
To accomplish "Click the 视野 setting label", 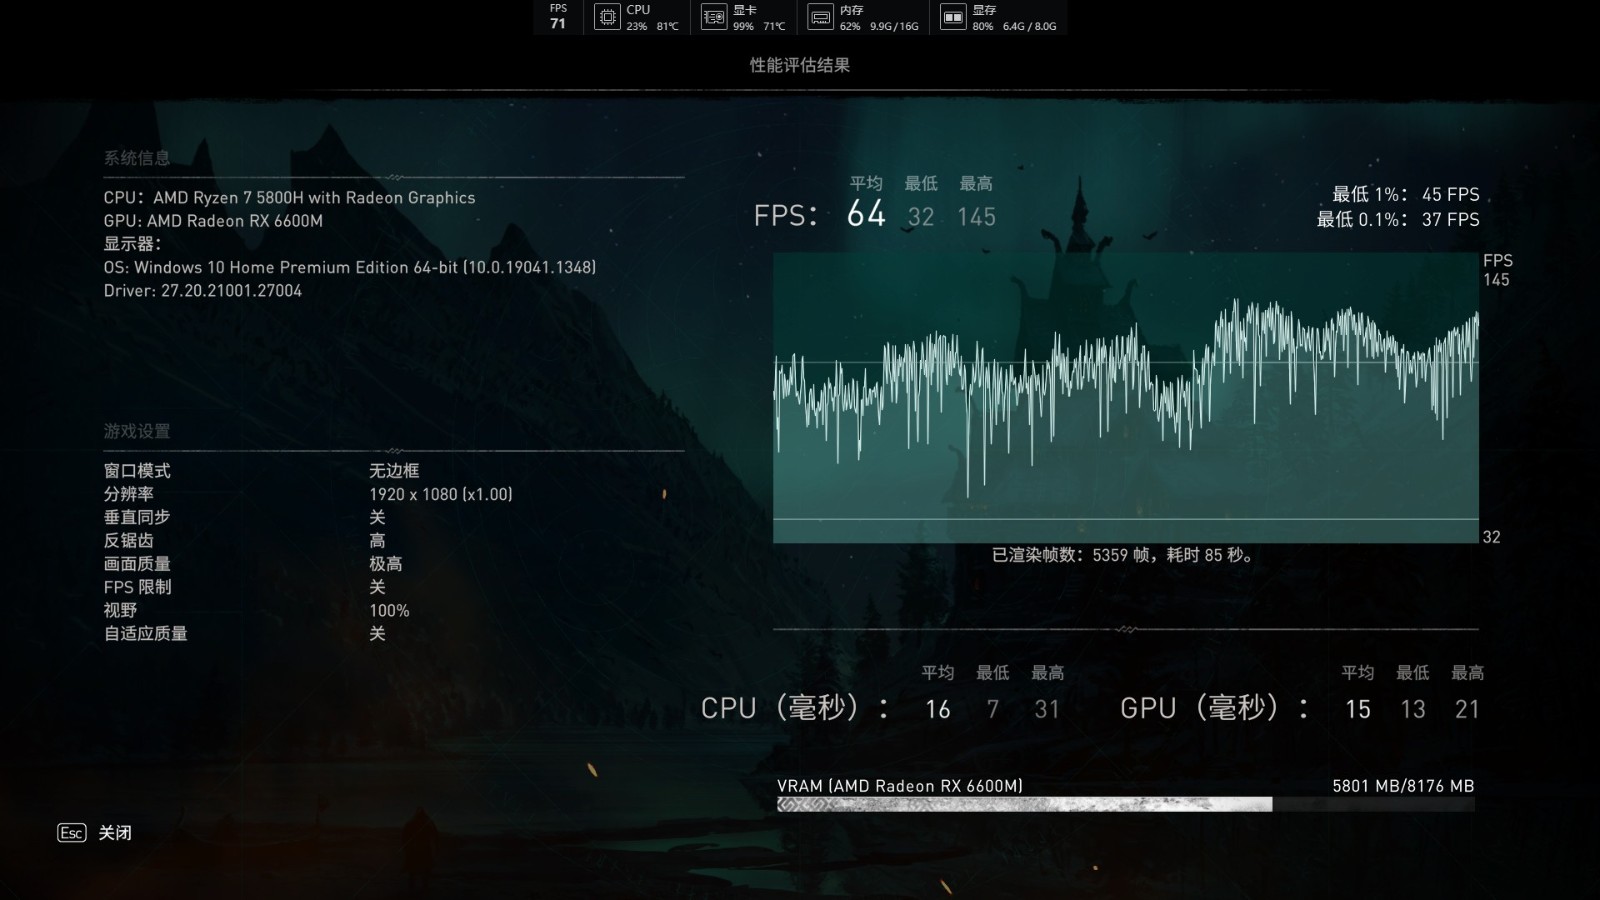I will click(x=120, y=610).
